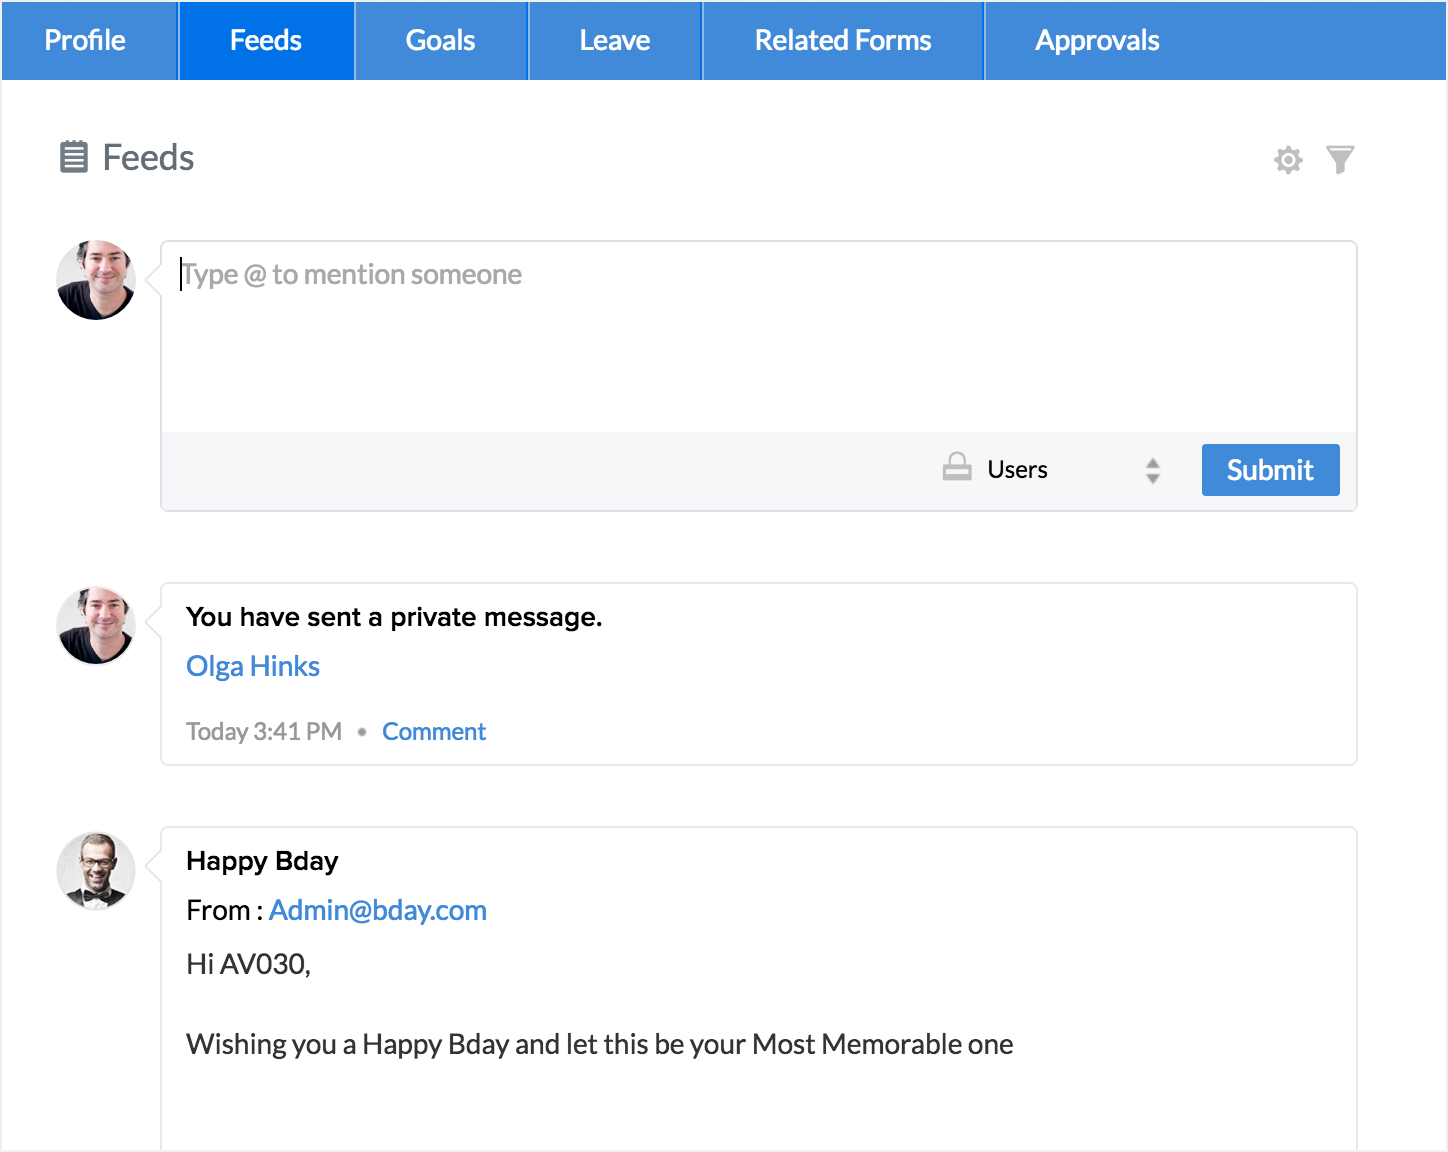
Task: Click the up/down arrows of Users selector
Action: pyautogui.click(x=1153, y=471)
